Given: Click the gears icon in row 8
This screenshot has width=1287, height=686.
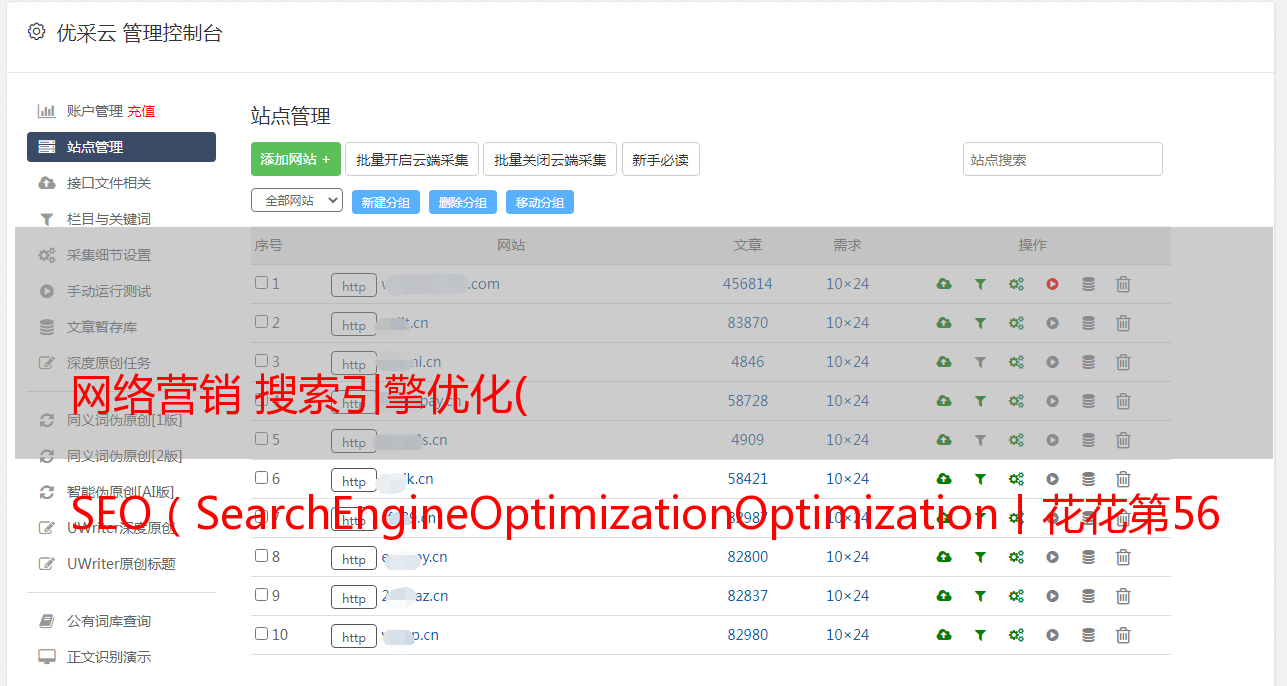Looking at the screenshot, I should pyautogui.click(x=1016, y=557).
